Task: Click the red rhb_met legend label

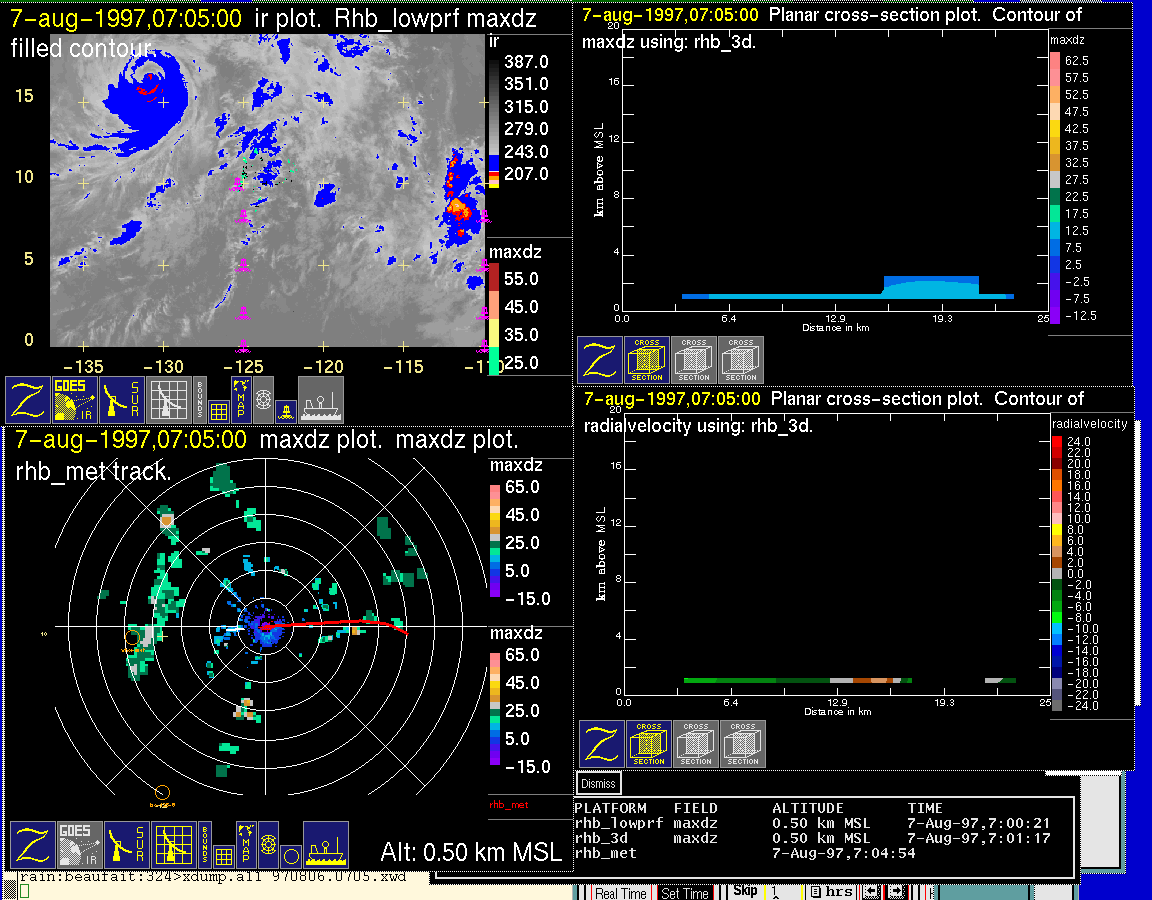Action: 508,804
